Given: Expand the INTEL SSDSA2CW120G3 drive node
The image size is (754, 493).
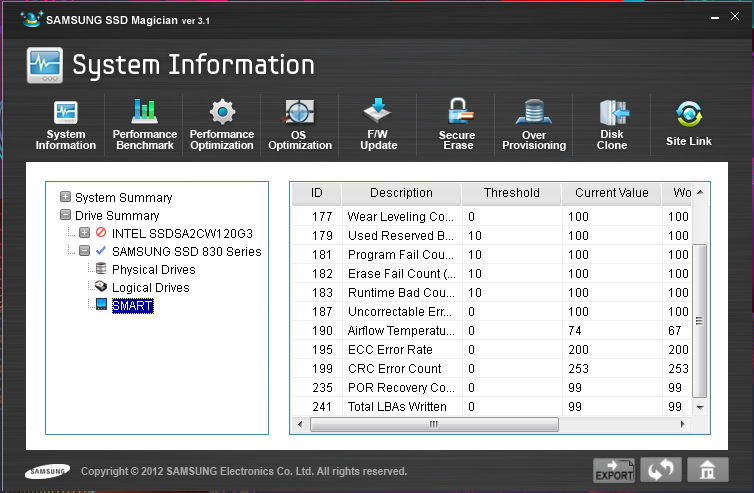Looking at the screenshot, I should pyautogui.click(x=85, y=234).
